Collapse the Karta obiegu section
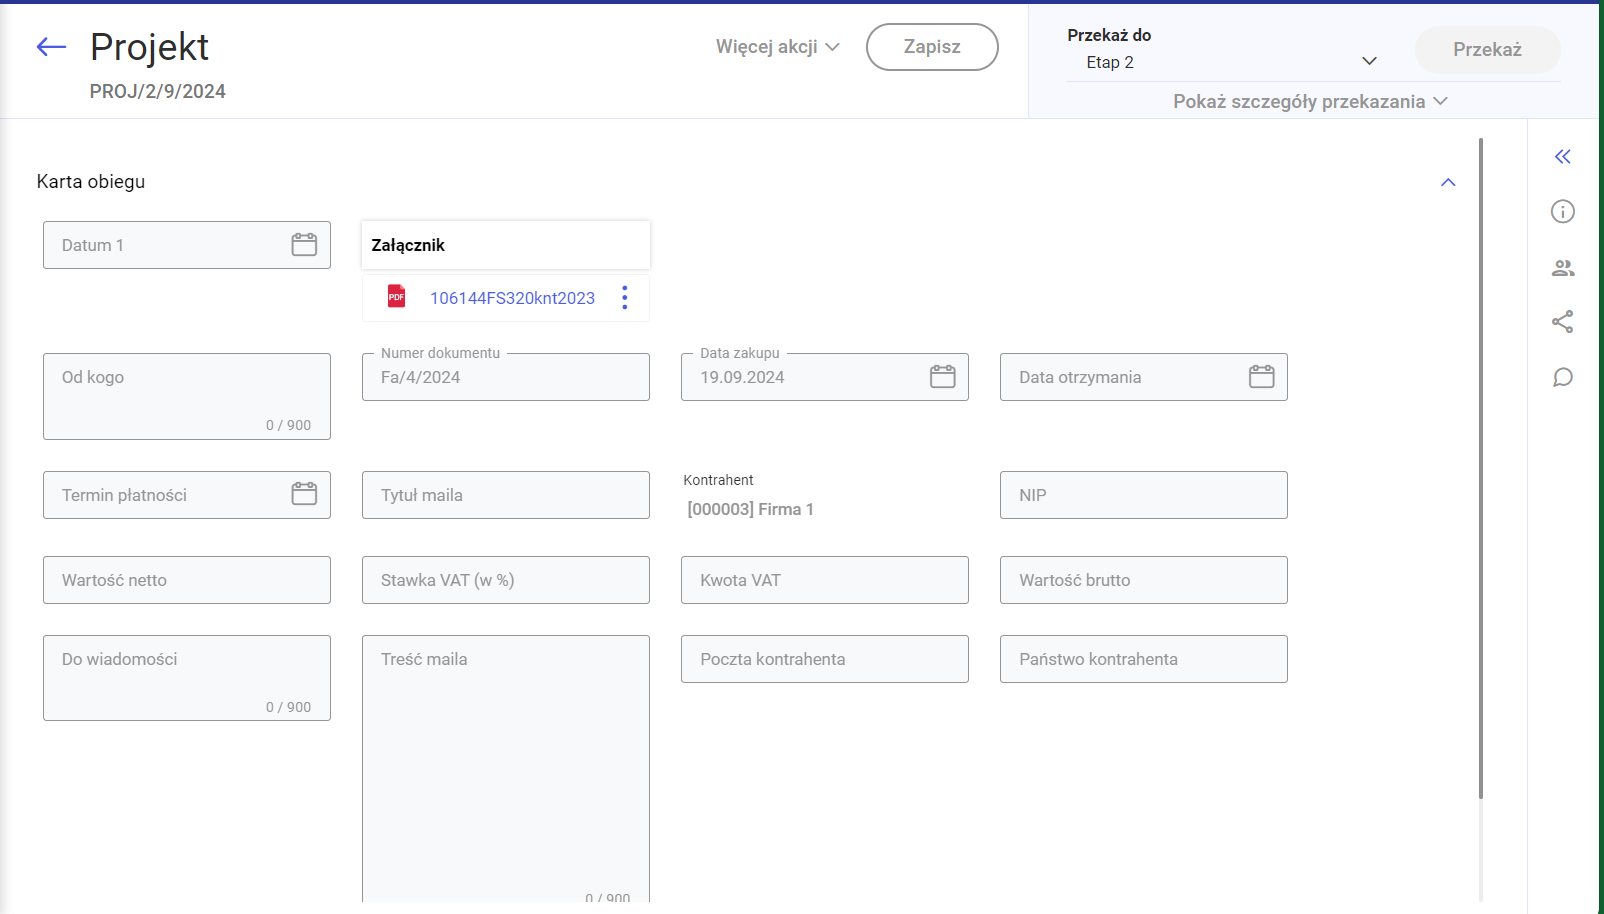Image resolution: width=1604 pixels, height=914 pixels. [x=1447, y=182]
